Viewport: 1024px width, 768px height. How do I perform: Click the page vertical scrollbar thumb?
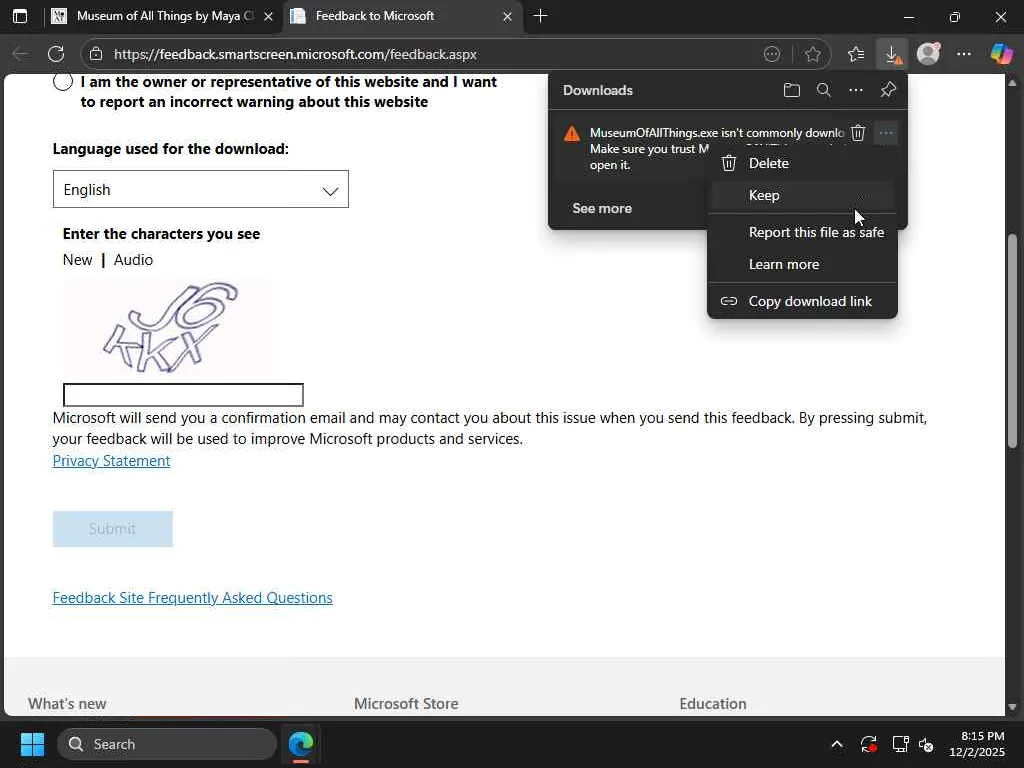coord(1012,340)
